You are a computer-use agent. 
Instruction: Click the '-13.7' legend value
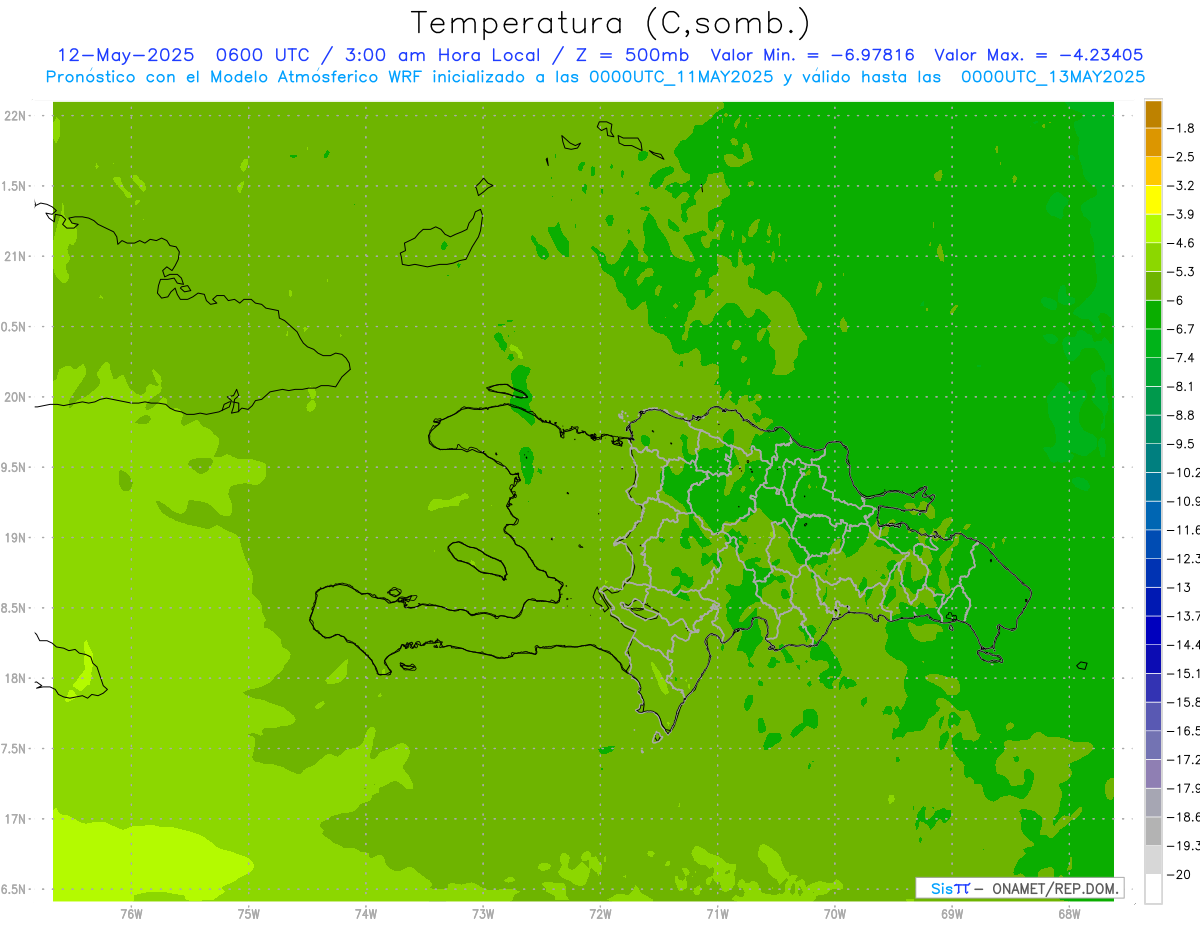pos(1183,616)
